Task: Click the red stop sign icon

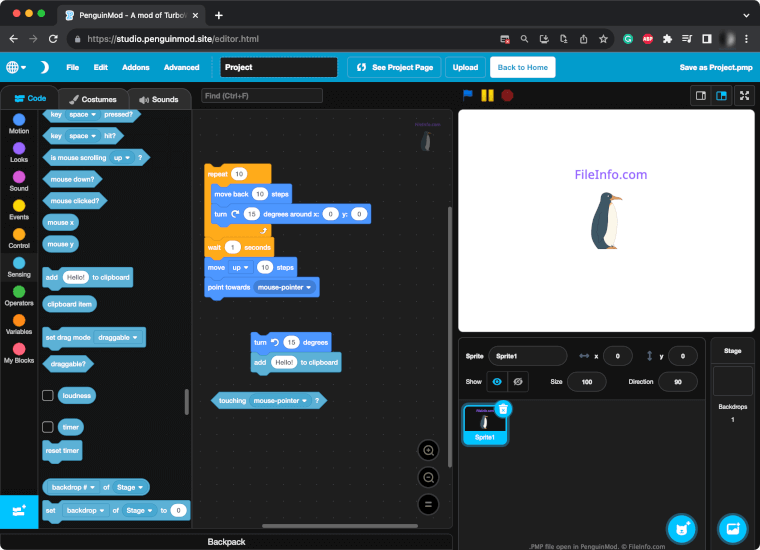Action: (x=507, y=95)
